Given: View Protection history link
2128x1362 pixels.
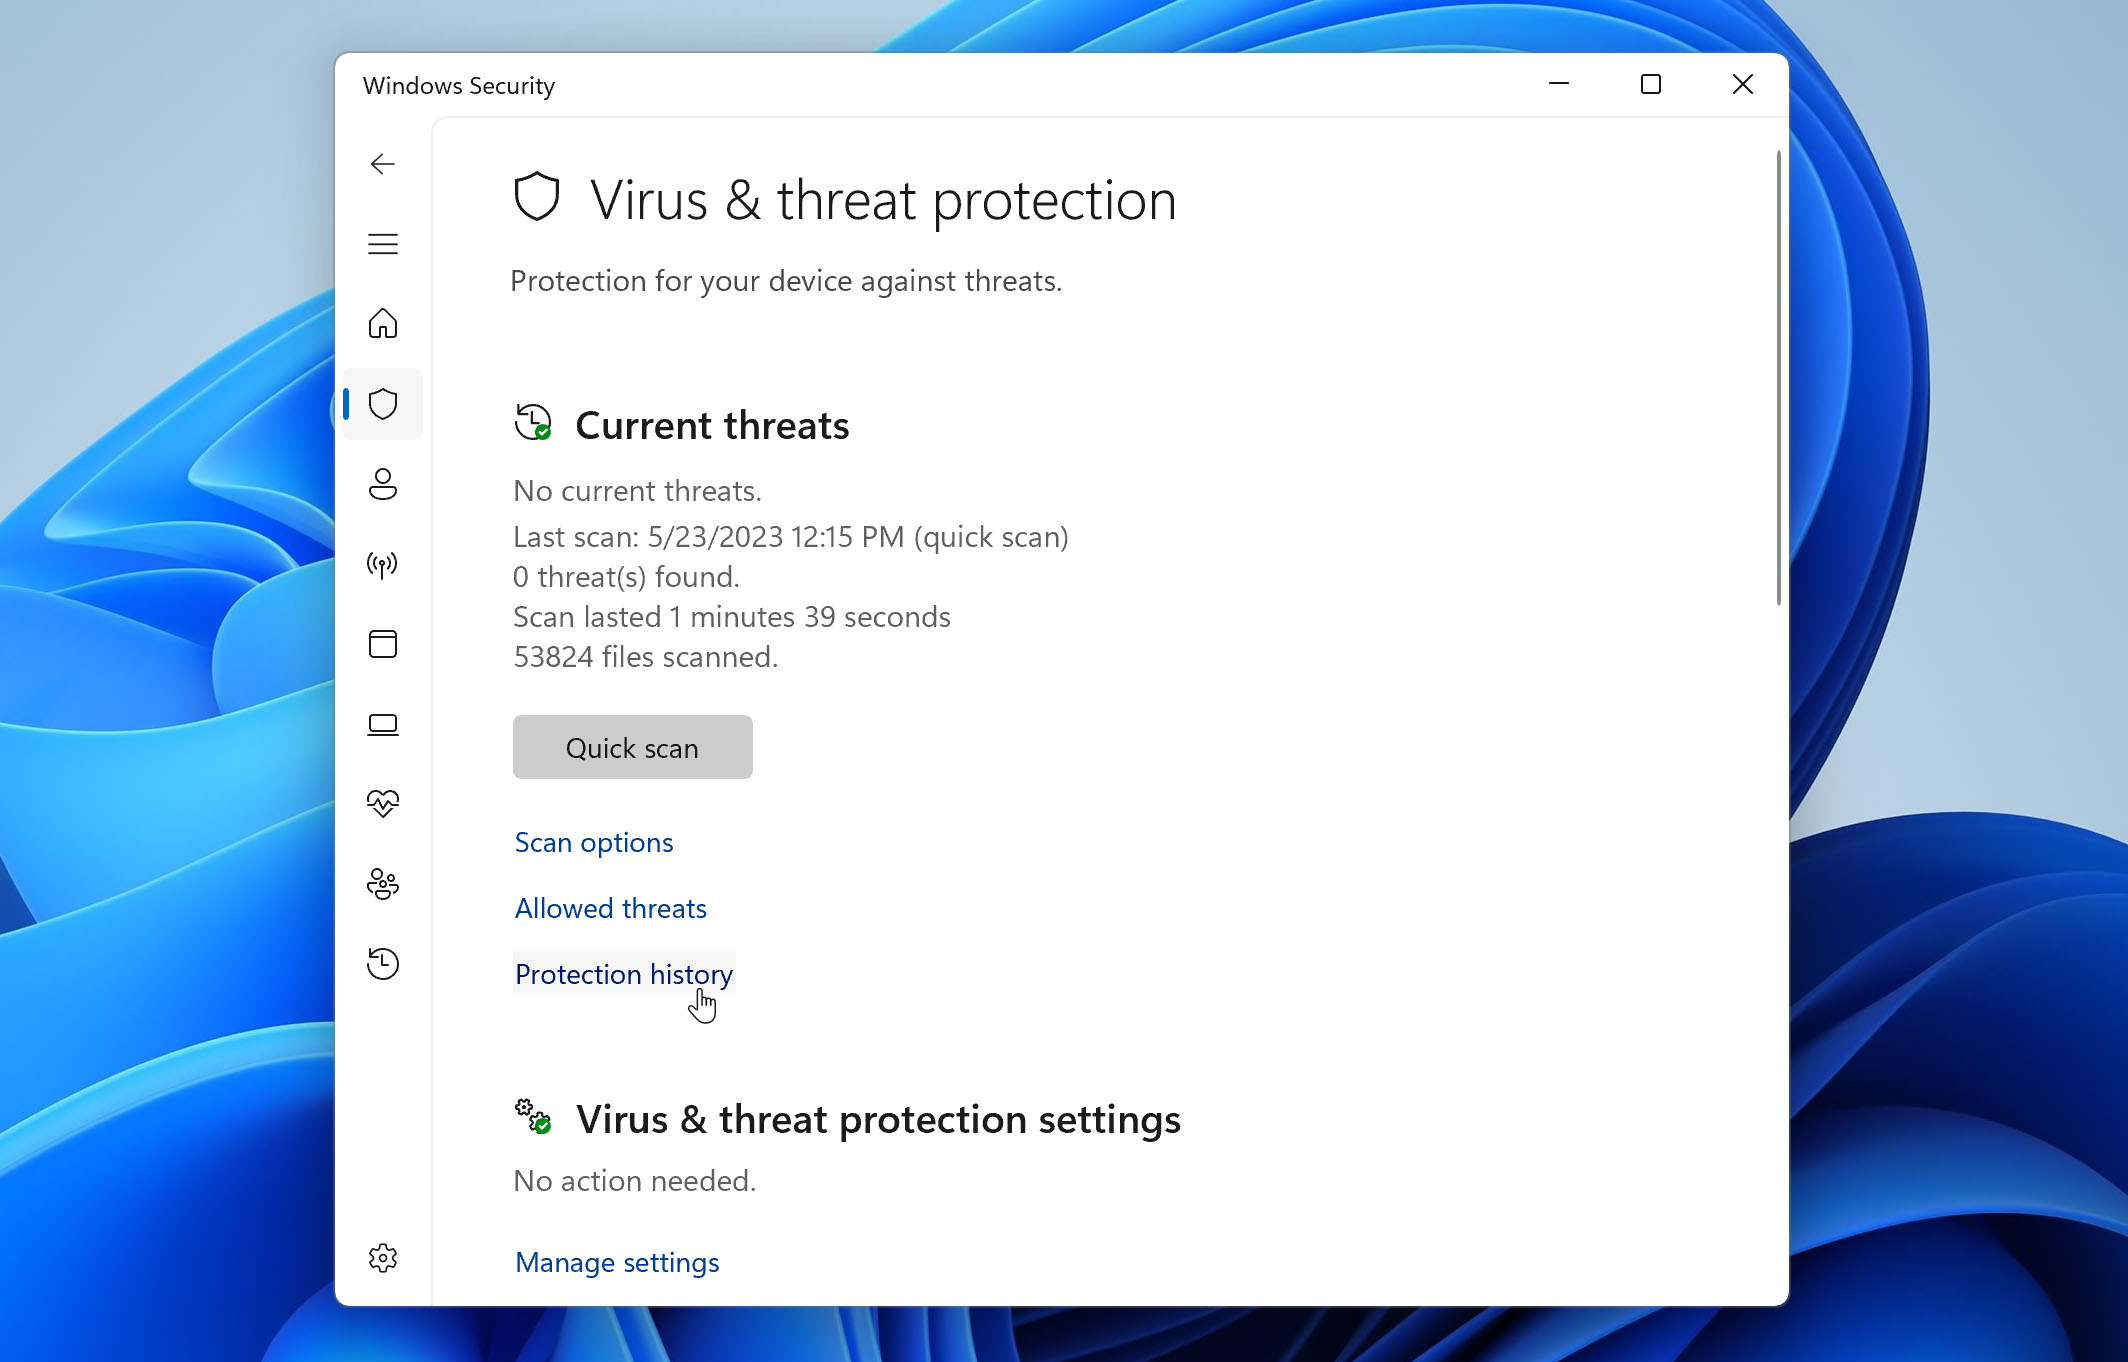Looking at the screenshot, I should pos(624,973).
